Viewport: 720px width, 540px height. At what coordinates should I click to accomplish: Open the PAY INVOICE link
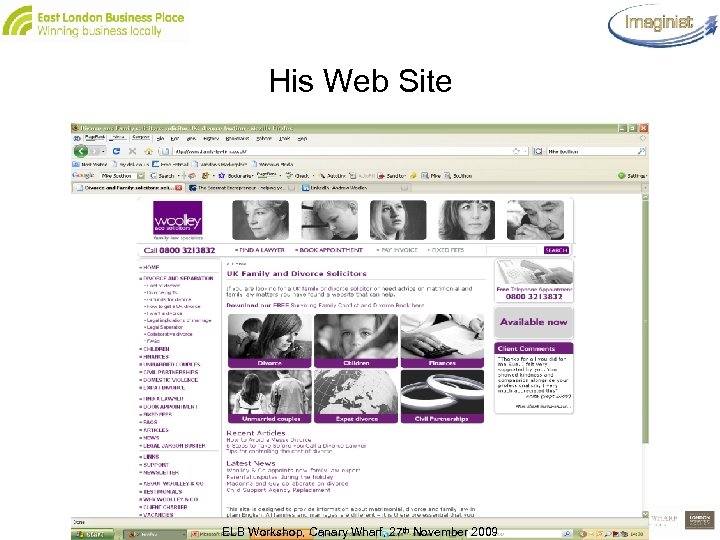[398, 250]
